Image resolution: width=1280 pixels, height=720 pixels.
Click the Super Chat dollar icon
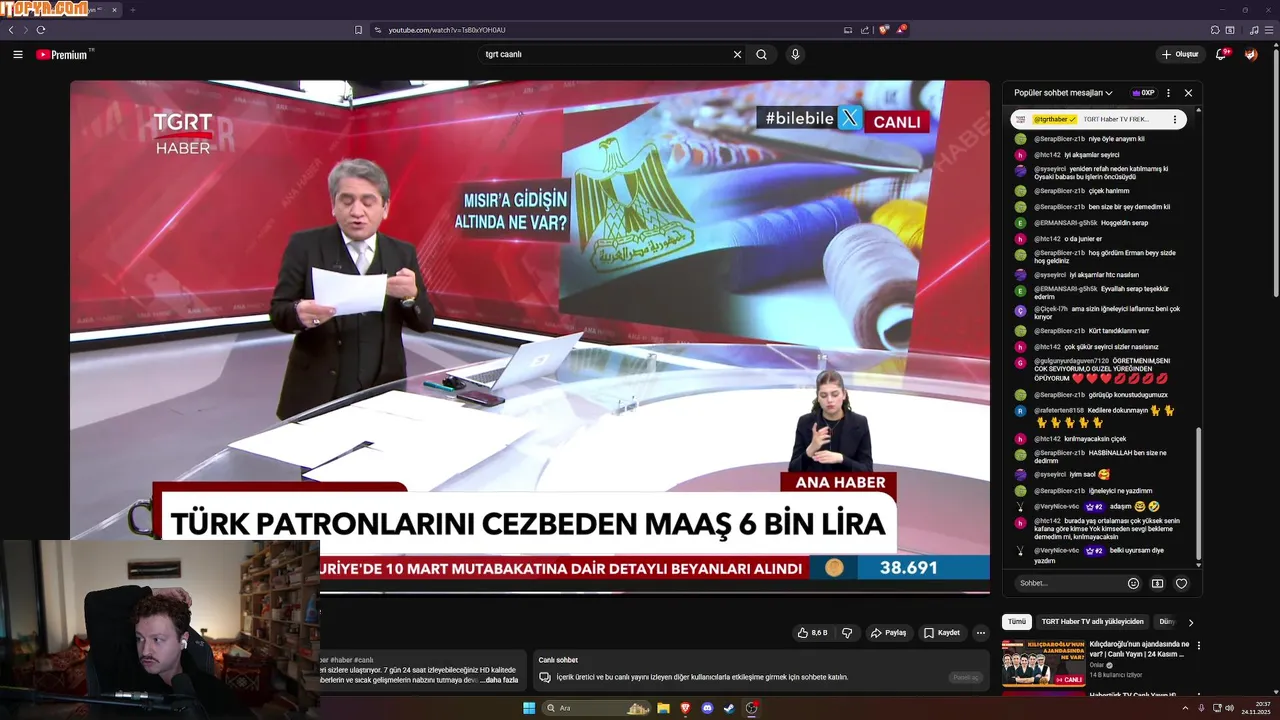tap(1157, 583)
